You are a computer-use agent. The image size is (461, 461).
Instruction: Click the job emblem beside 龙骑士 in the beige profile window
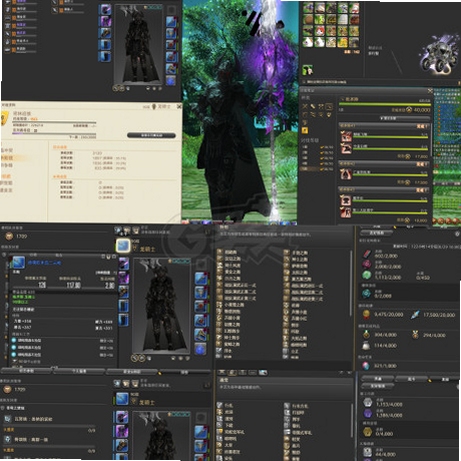pos(154,106)
